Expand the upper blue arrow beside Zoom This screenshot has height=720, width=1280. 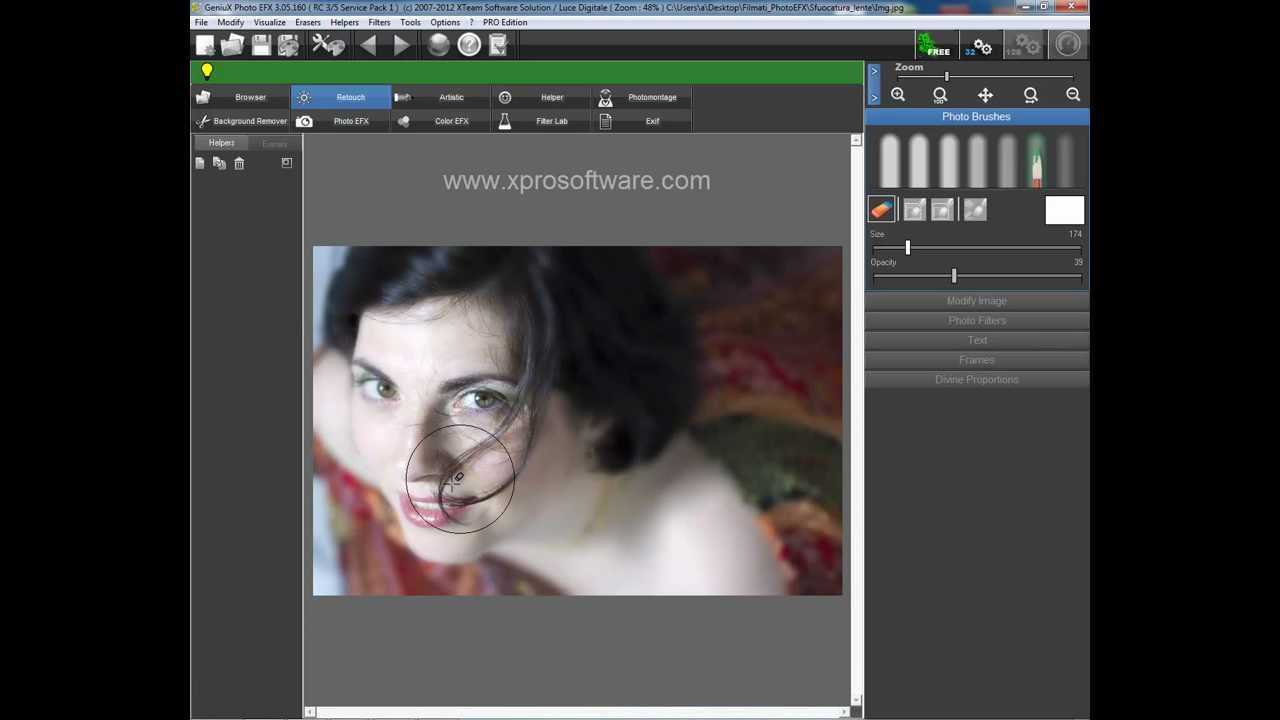pos(874,71)
